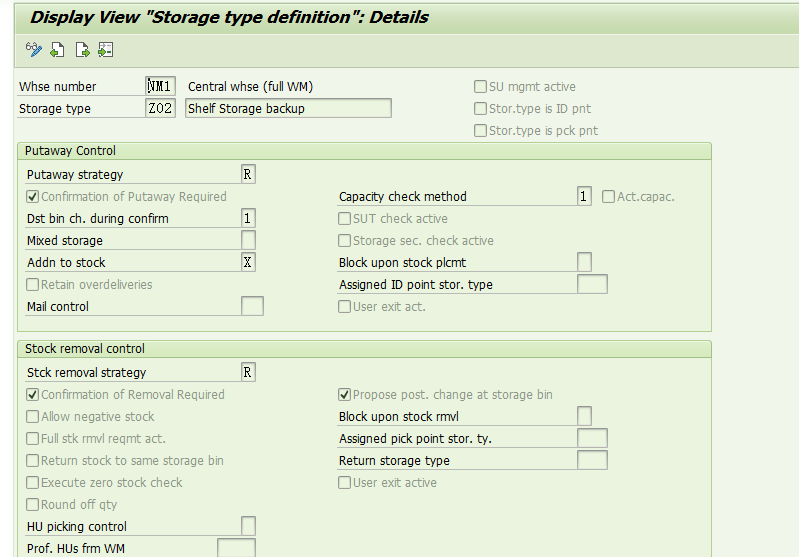Toggle Execute zero stock check checkbox
799x557 pixels.
(33, 482)
